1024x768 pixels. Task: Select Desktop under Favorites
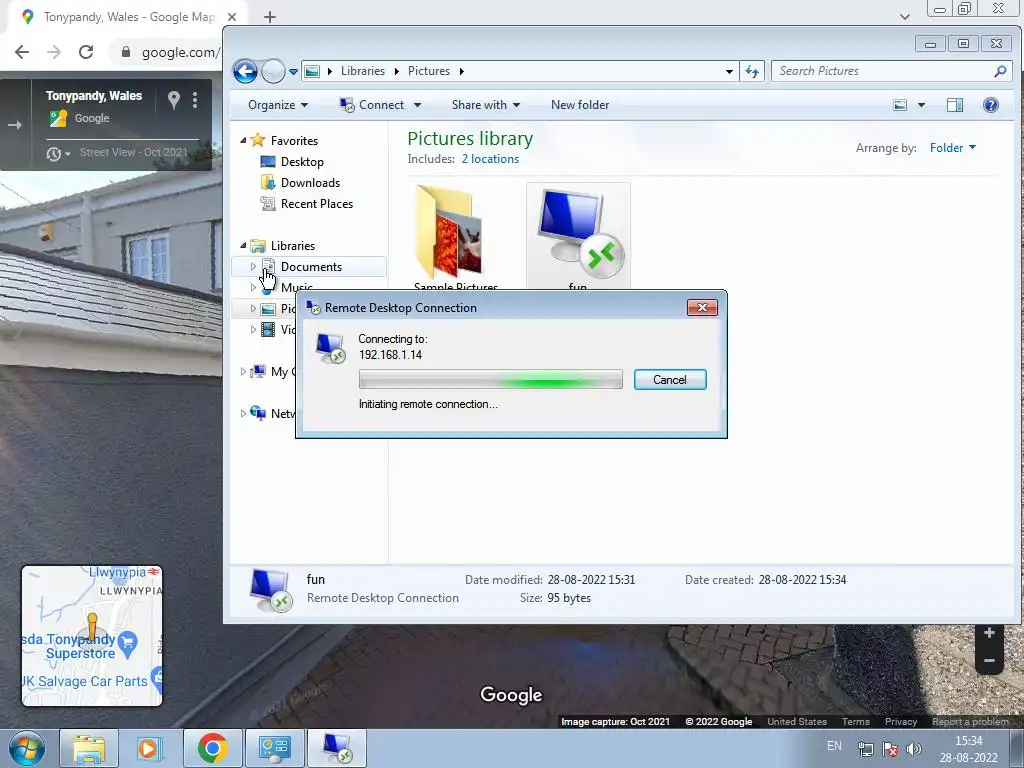pyautogui.click(x=302, y=162)
